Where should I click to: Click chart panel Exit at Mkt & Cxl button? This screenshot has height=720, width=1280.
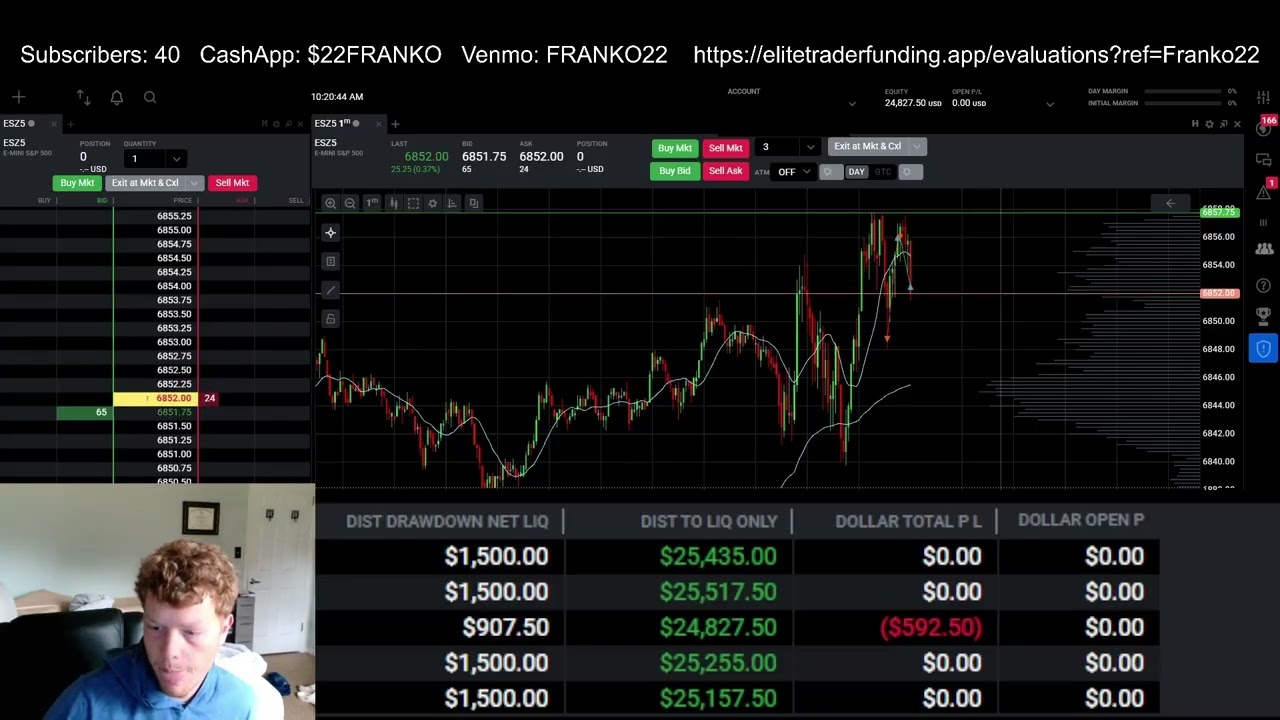point(867,147)
